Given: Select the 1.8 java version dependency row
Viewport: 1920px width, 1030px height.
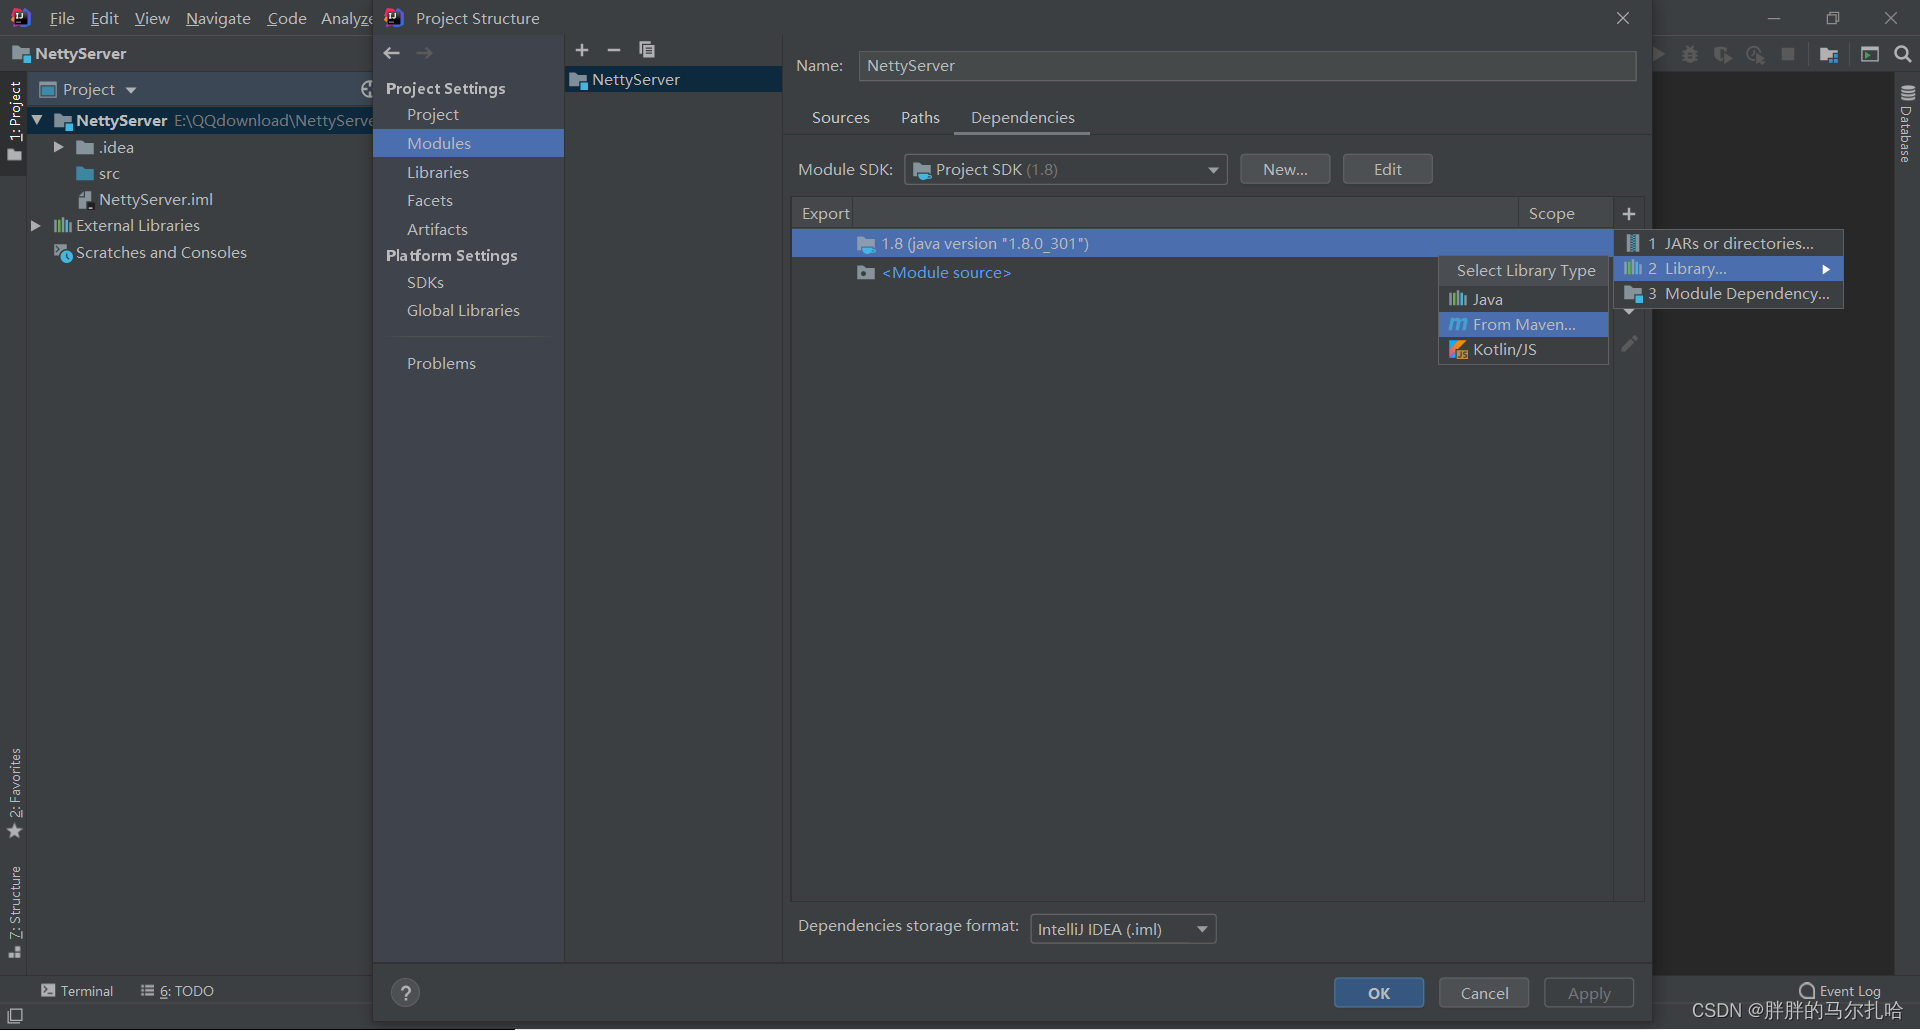Looking at the screenshot, I should (1202, 244).
